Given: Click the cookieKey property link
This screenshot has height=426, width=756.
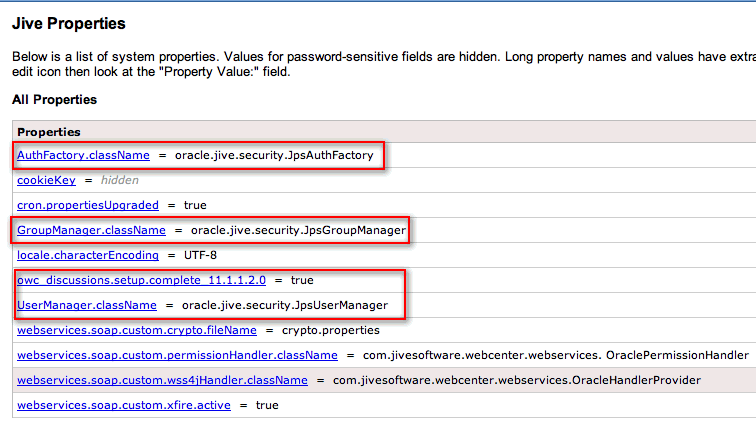Looking at the screenshot, I should (x=46, y=180).
